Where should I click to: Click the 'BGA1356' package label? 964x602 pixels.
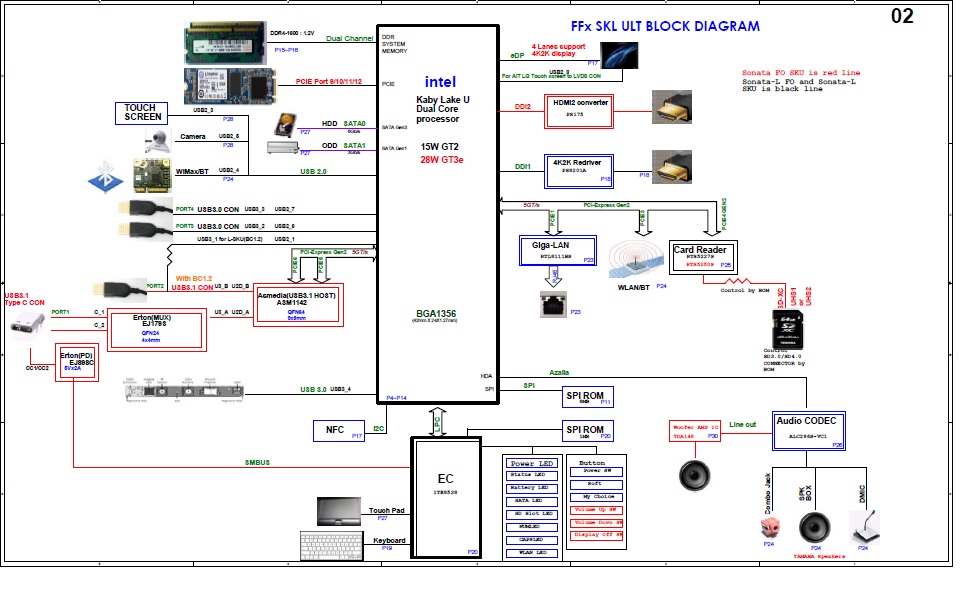[436, 314]
